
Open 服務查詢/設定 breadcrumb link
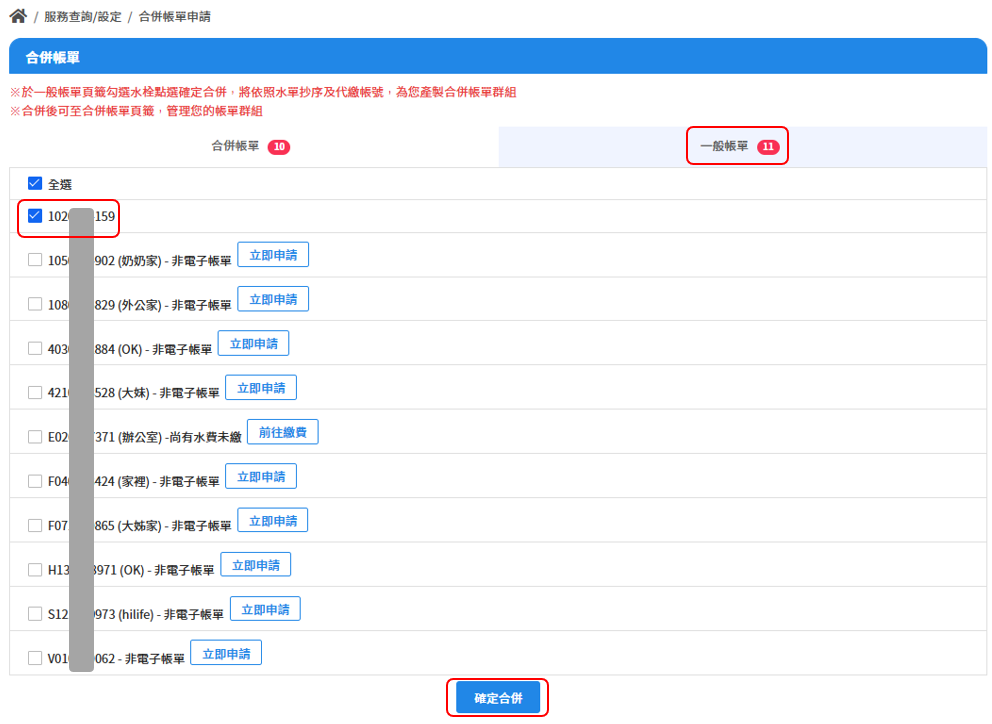(x=82, y=17)
